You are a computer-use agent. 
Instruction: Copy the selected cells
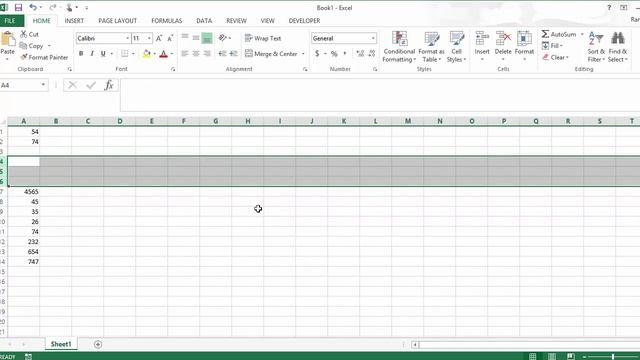(x=31, y=46)
